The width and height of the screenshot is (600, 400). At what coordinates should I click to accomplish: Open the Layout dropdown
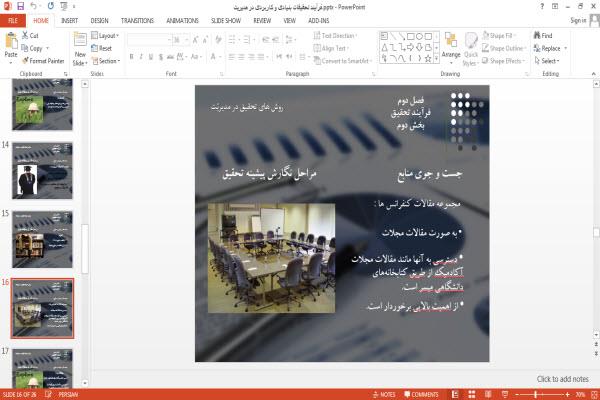click(105, 36)
